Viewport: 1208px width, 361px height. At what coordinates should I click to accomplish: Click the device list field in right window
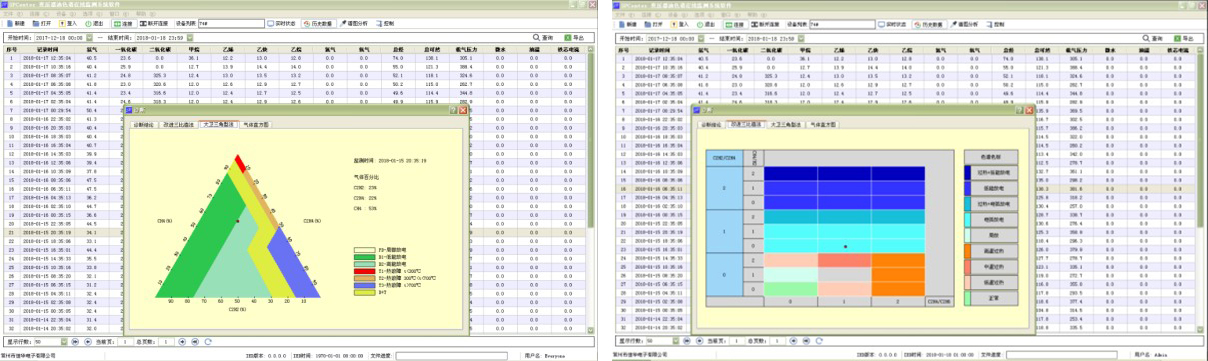pos(842,23)
